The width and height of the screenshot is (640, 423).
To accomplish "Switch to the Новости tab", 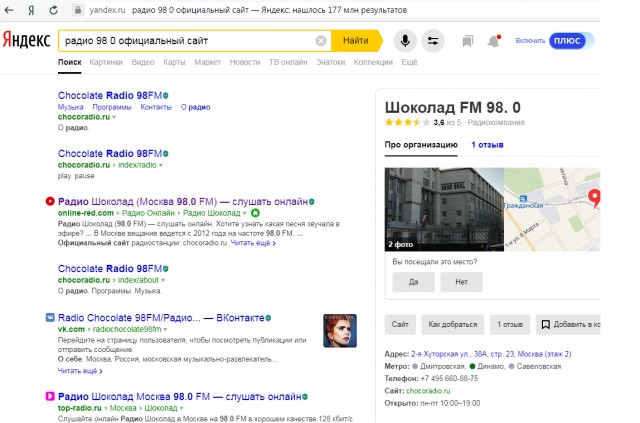I will 245,62.
